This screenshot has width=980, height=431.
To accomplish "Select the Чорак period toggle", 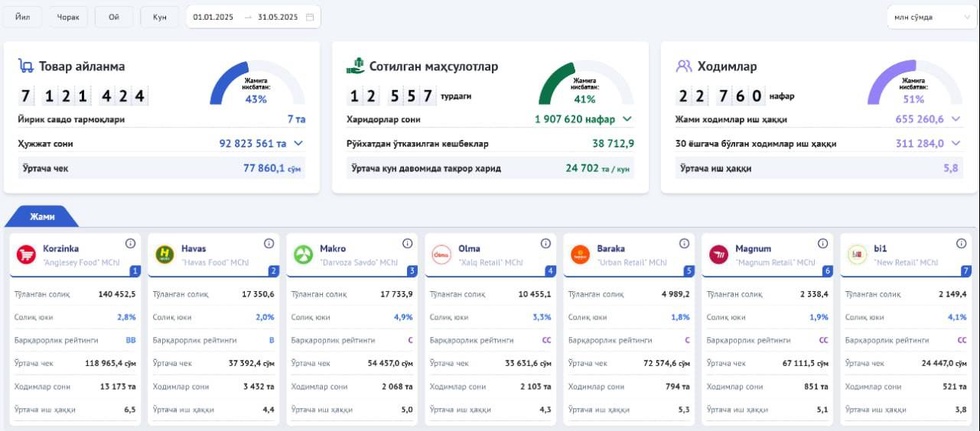I will (x=68, y=17).
